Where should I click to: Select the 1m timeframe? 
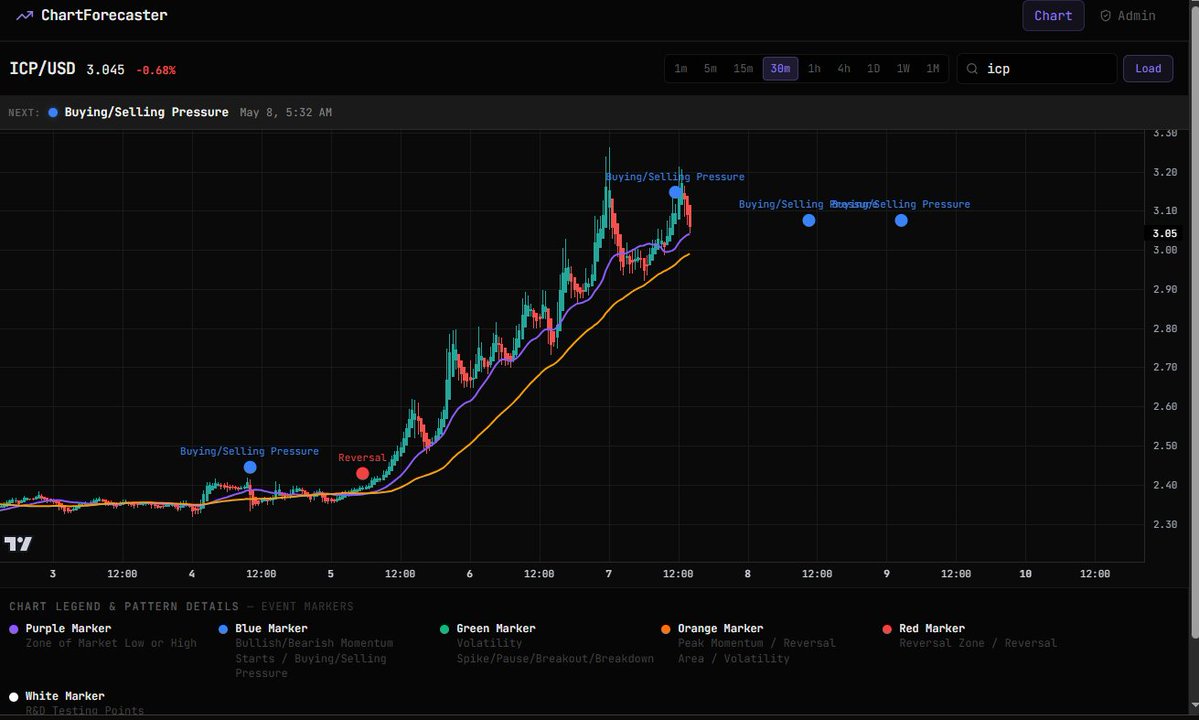pos(681,69)
